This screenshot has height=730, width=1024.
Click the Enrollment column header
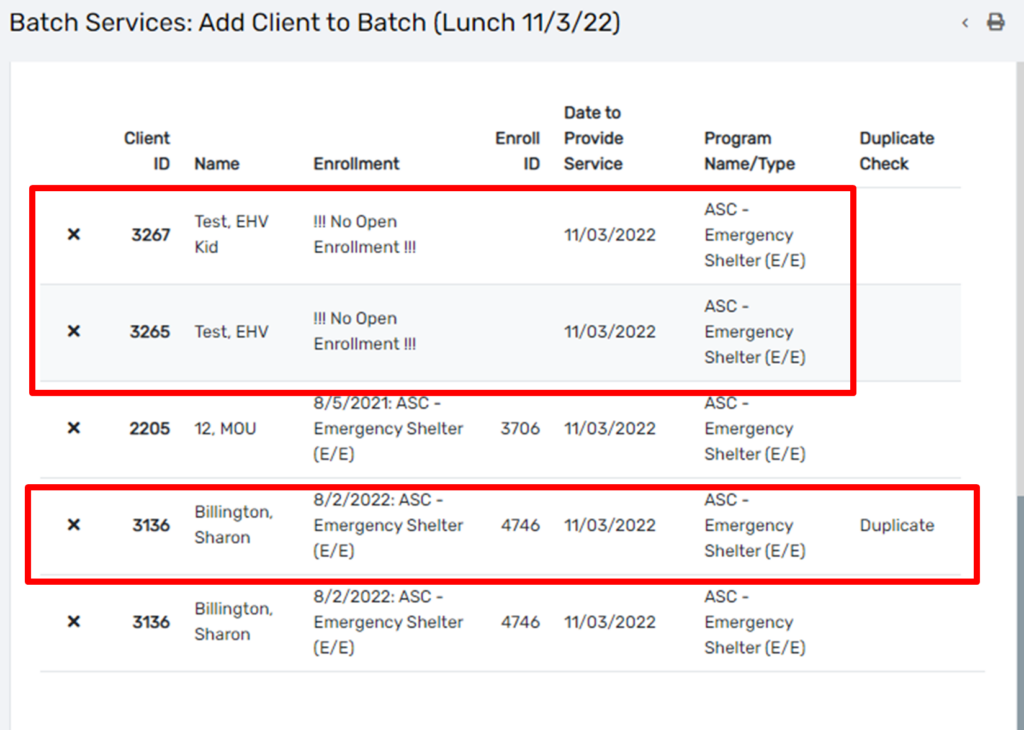(x=356, y=163)
